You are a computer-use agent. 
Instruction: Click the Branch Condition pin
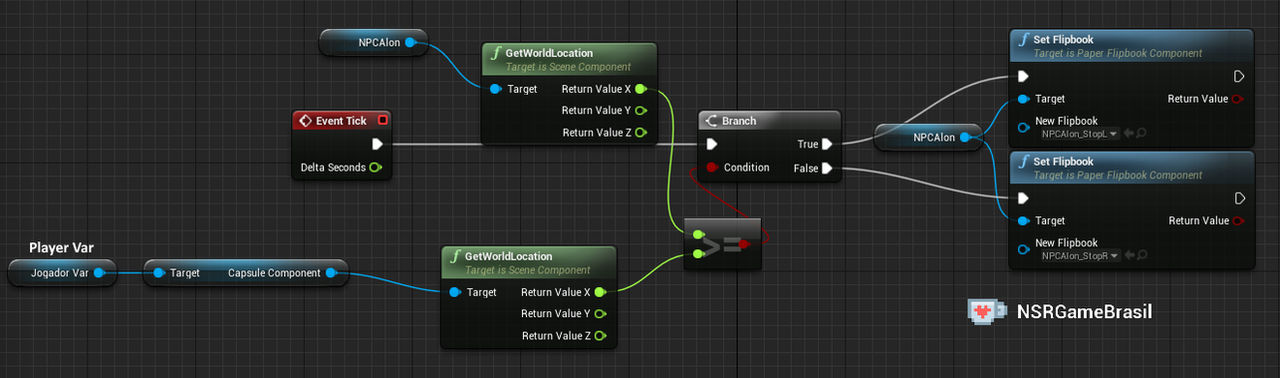tap(712, 167)
